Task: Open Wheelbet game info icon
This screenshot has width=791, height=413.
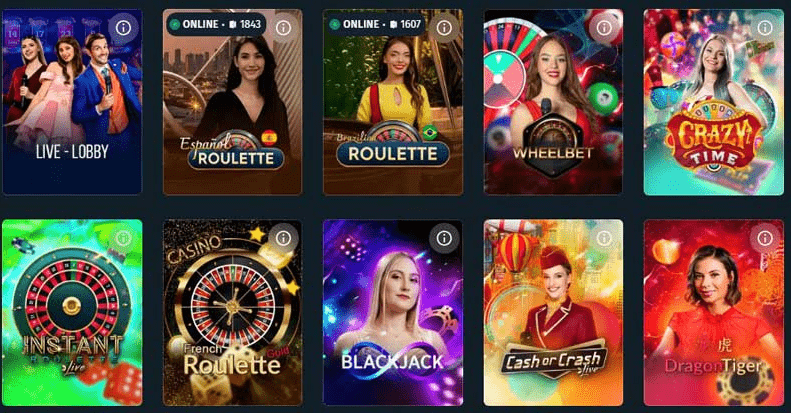Action: 604,28
